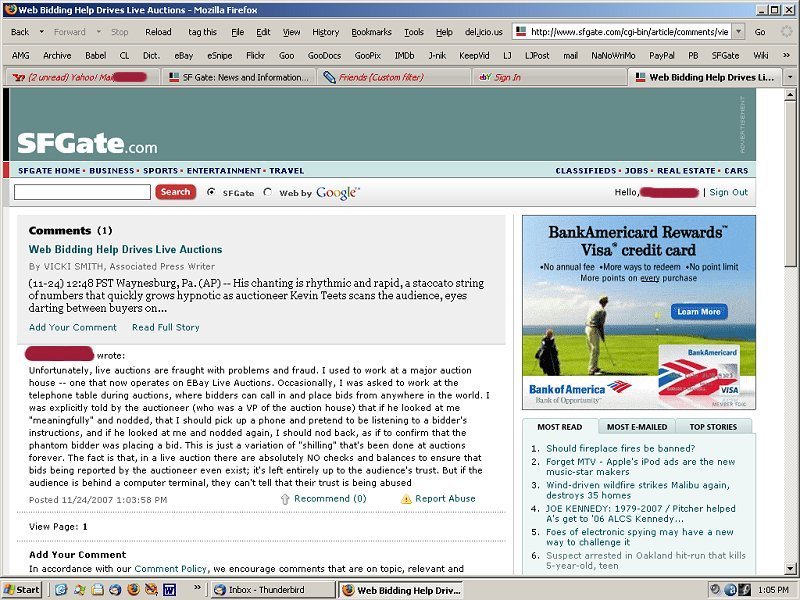
Task: Expand the quick launch overflow chevron
Action: (x=197, y=588)
